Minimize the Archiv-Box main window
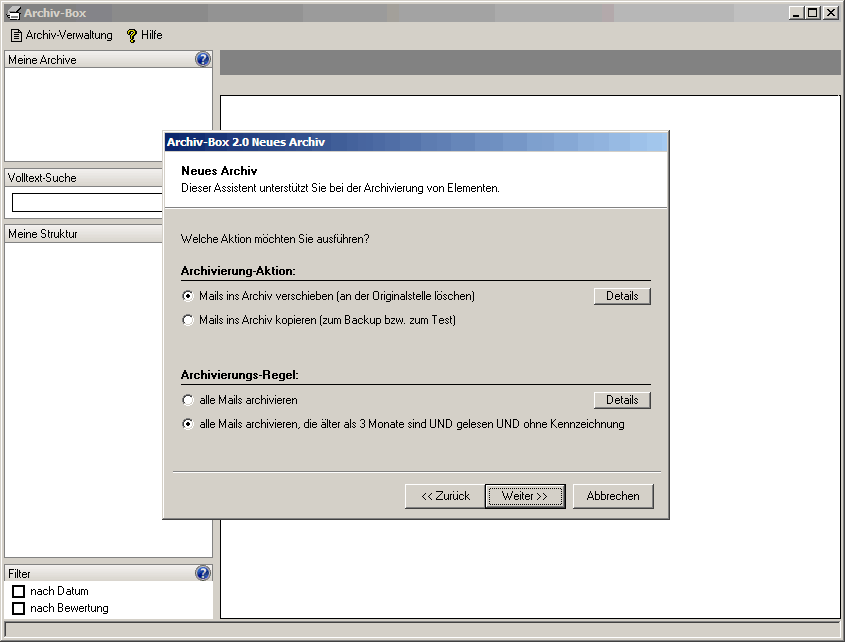 tap(796, 13)
